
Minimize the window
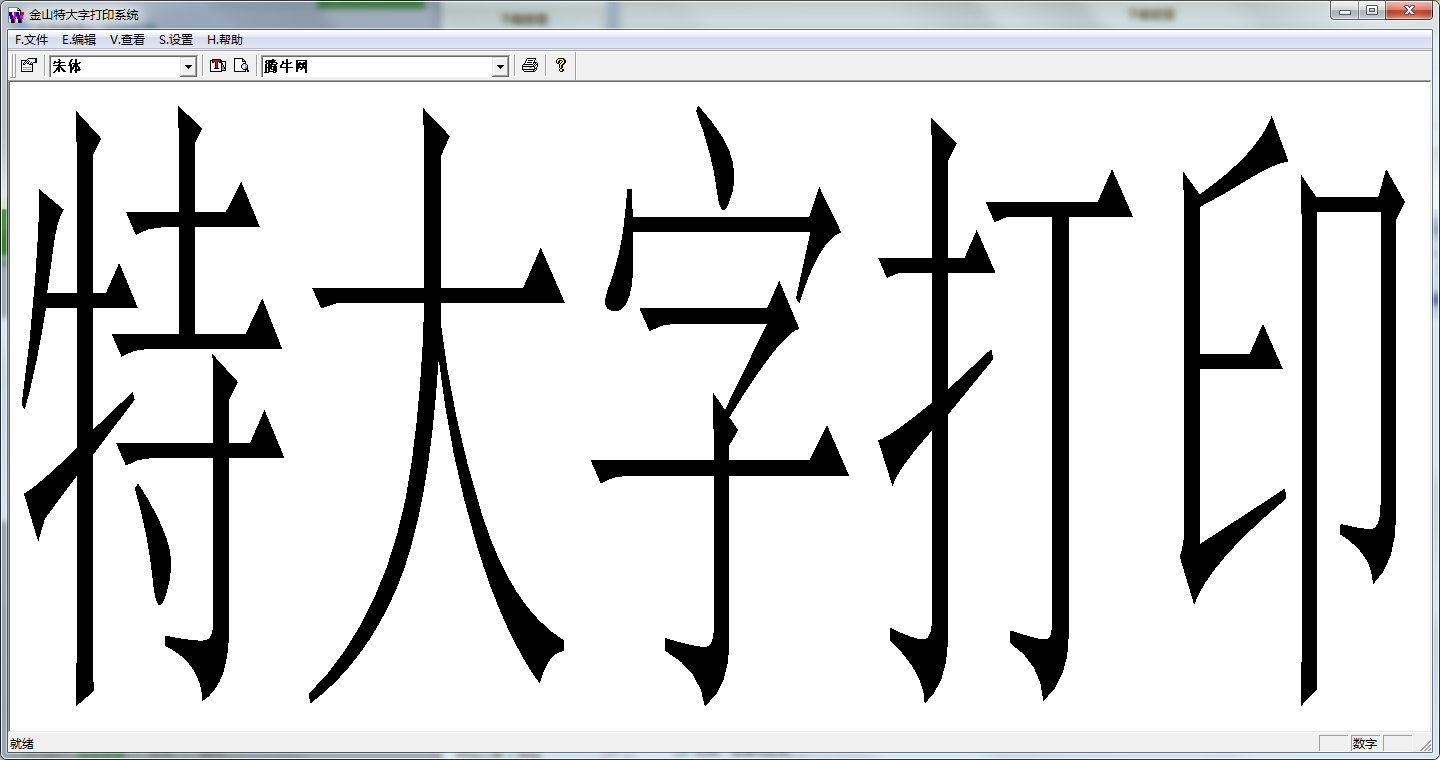coord(1344,10)
